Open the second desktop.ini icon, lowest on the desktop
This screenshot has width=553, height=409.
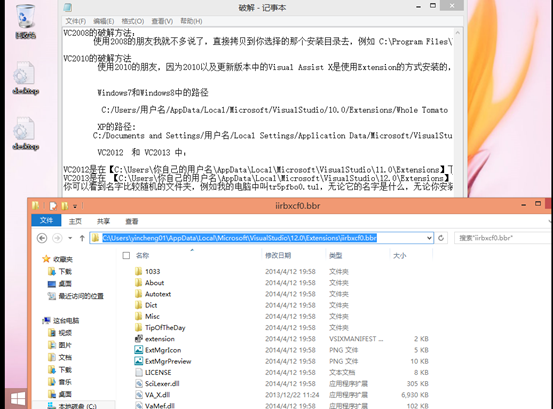pos(25,133)
